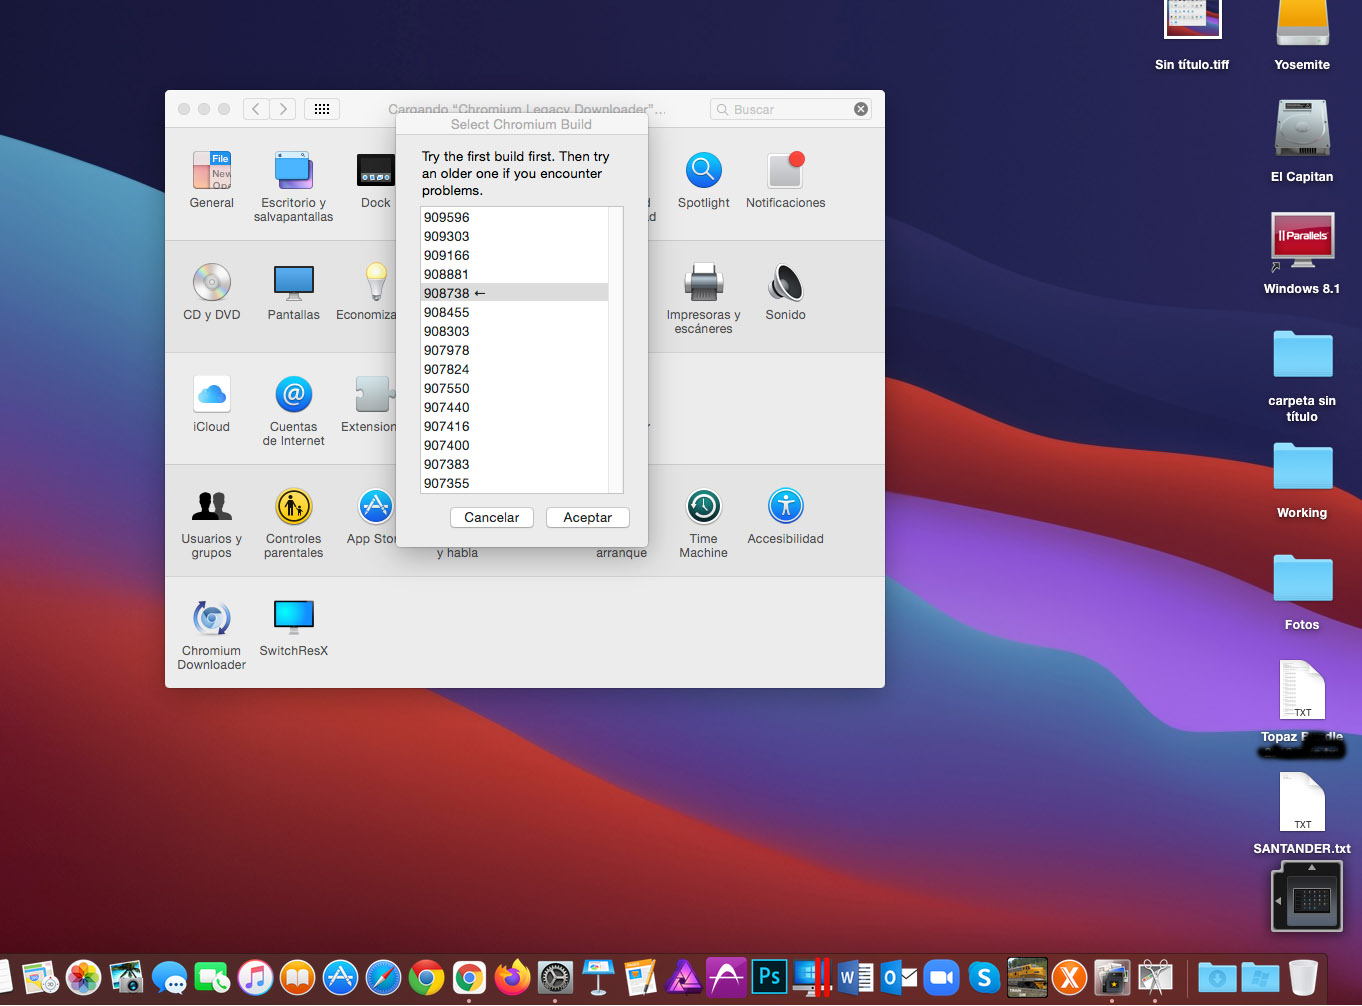1362x1006 pixels.
Task: Open the Time Machine preferences
Action: pos(703,508)
